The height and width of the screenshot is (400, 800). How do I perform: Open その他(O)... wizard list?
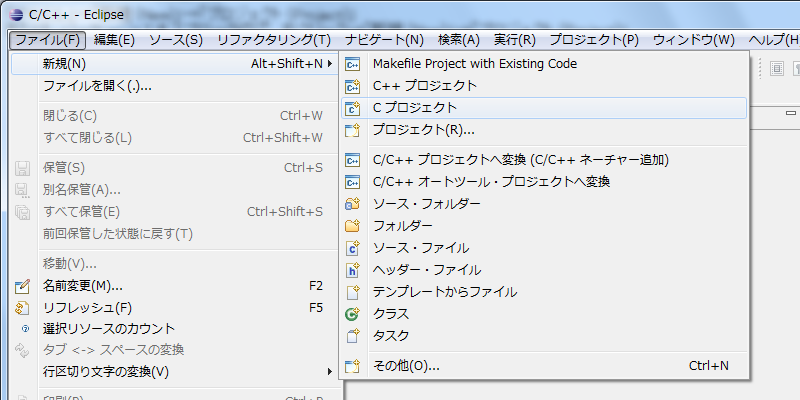point(544,366)
